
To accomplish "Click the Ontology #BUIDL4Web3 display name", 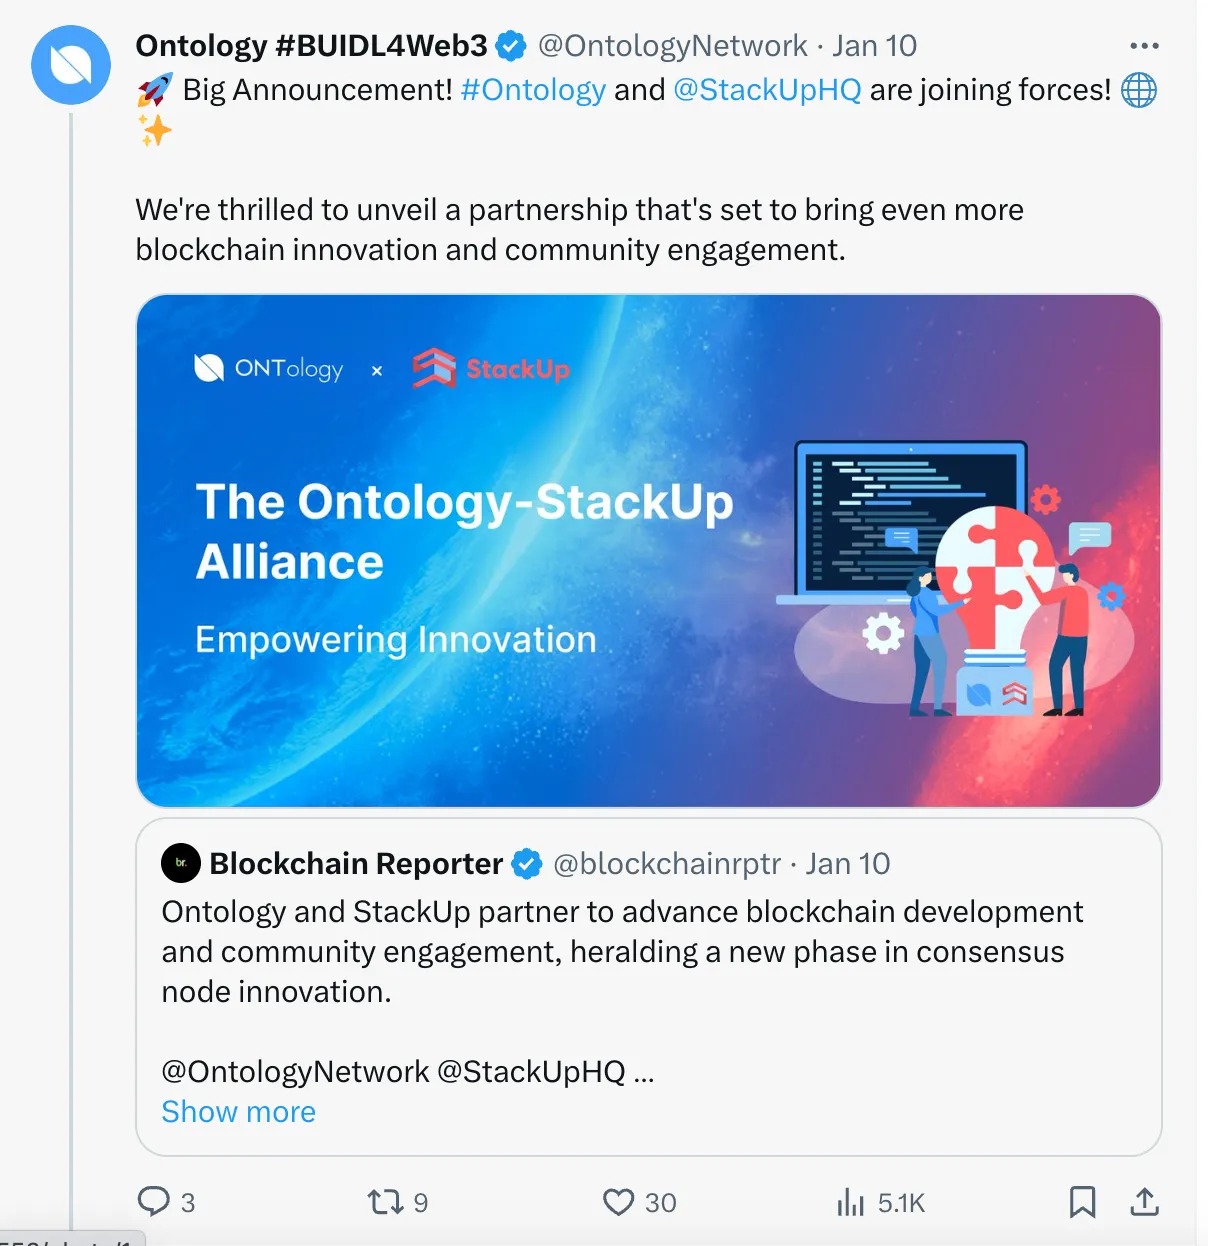I will click(311, 46).
